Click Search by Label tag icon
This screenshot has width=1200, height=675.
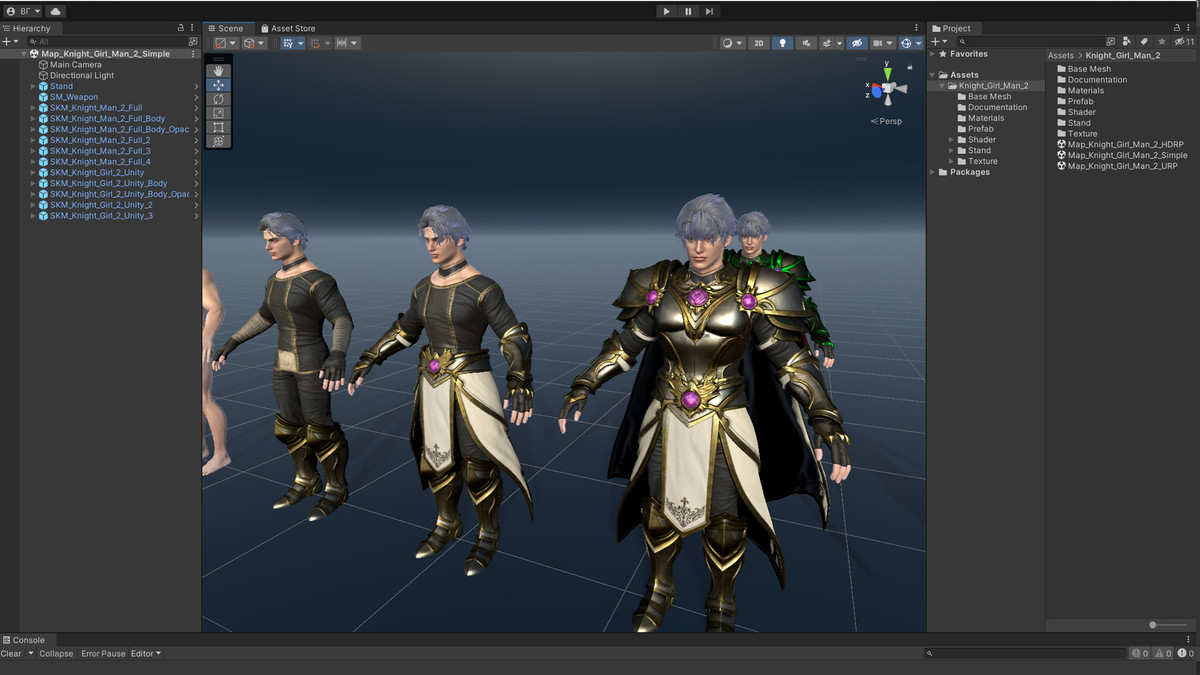click(x=1144, y=42)
